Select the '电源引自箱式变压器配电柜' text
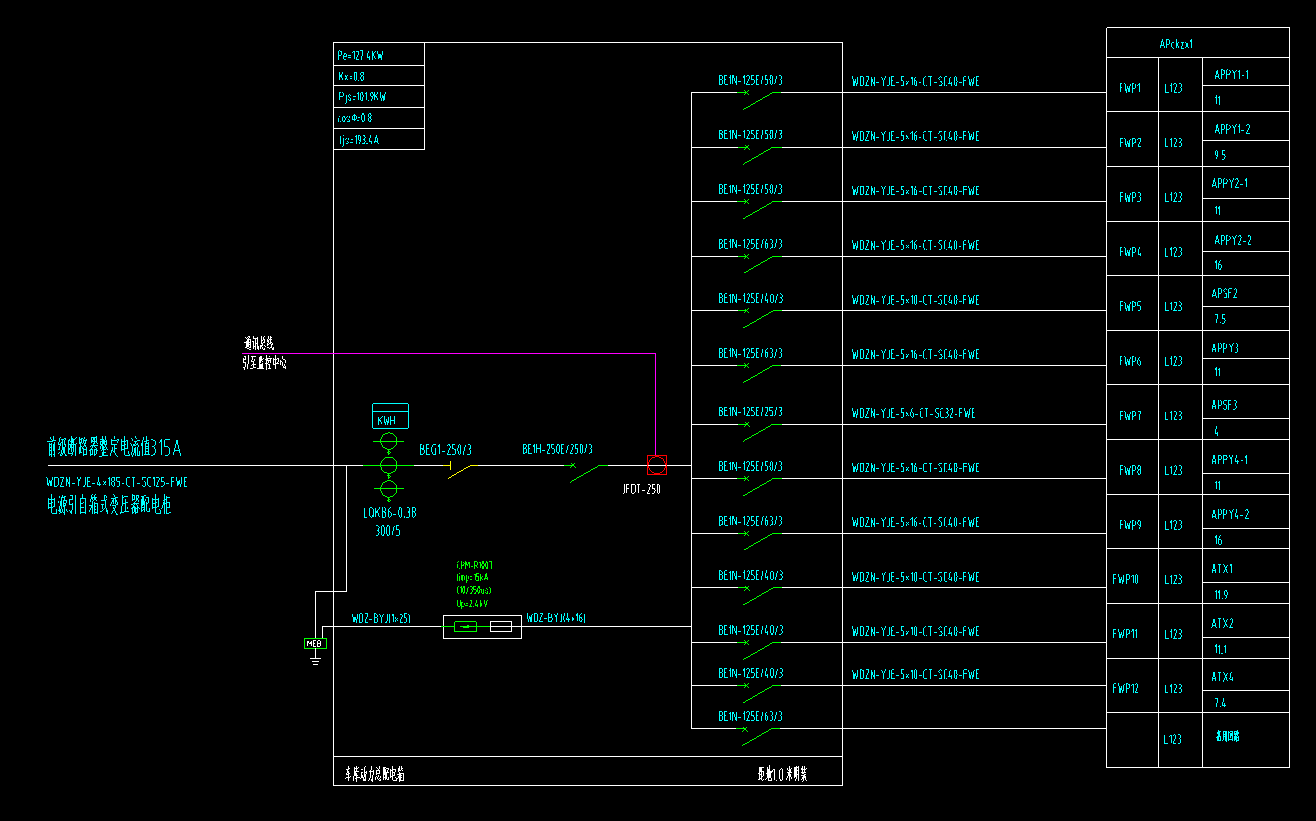 [x=109, y=505]
